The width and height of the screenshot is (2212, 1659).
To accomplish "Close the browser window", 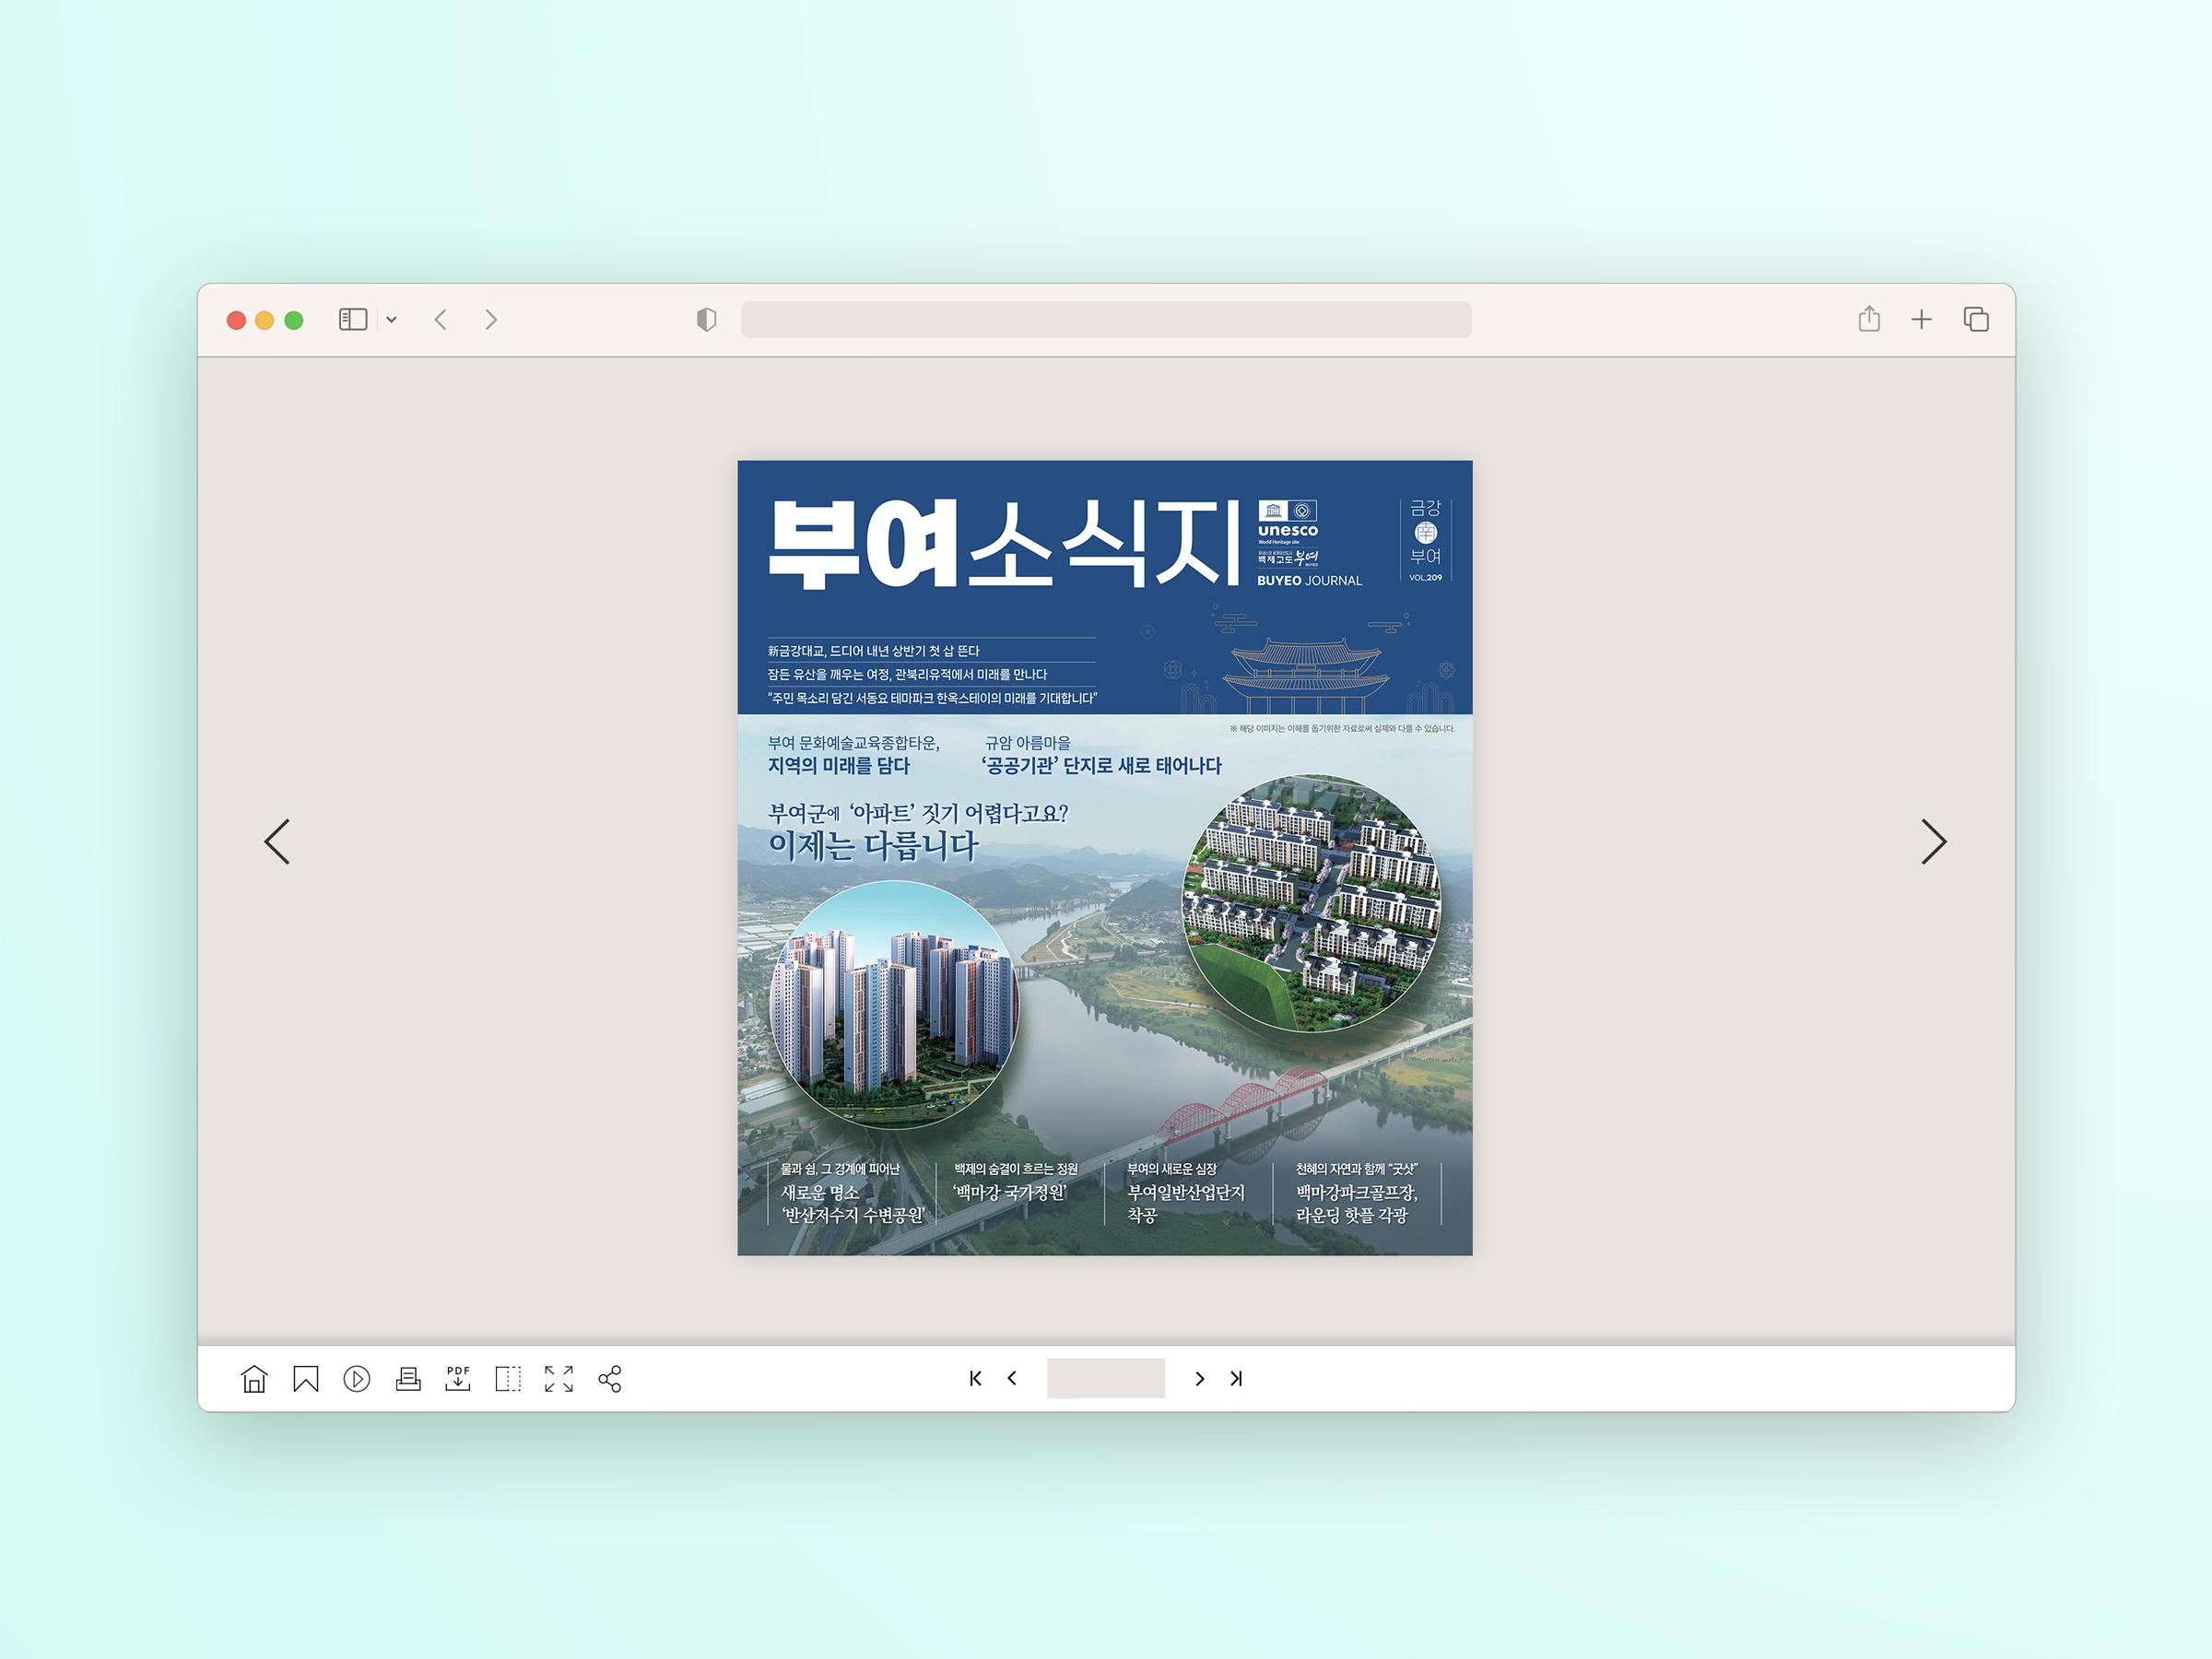I will click(x=236, y=320).
